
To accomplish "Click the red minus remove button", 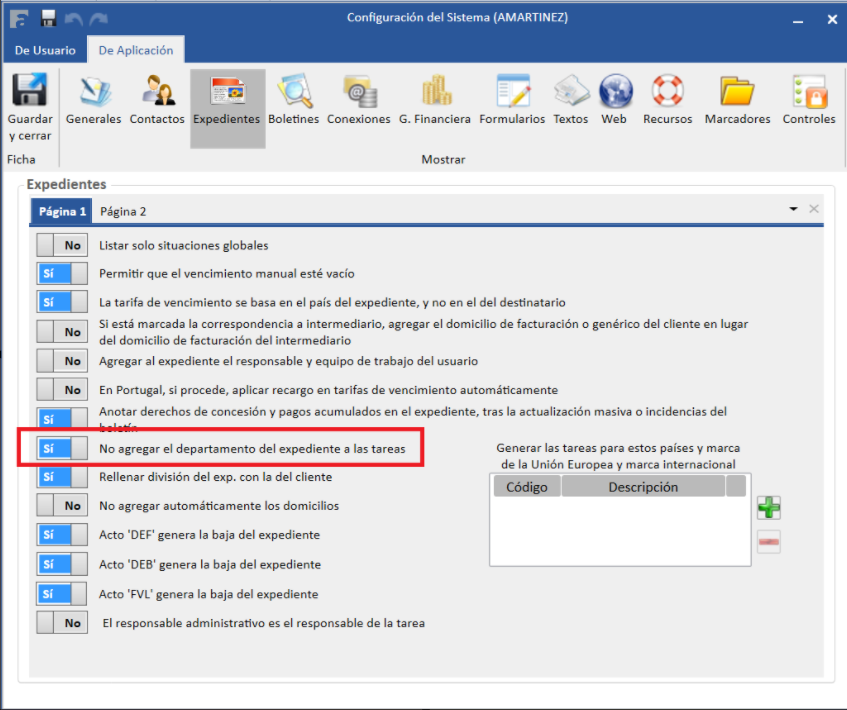I will point(768,542).
